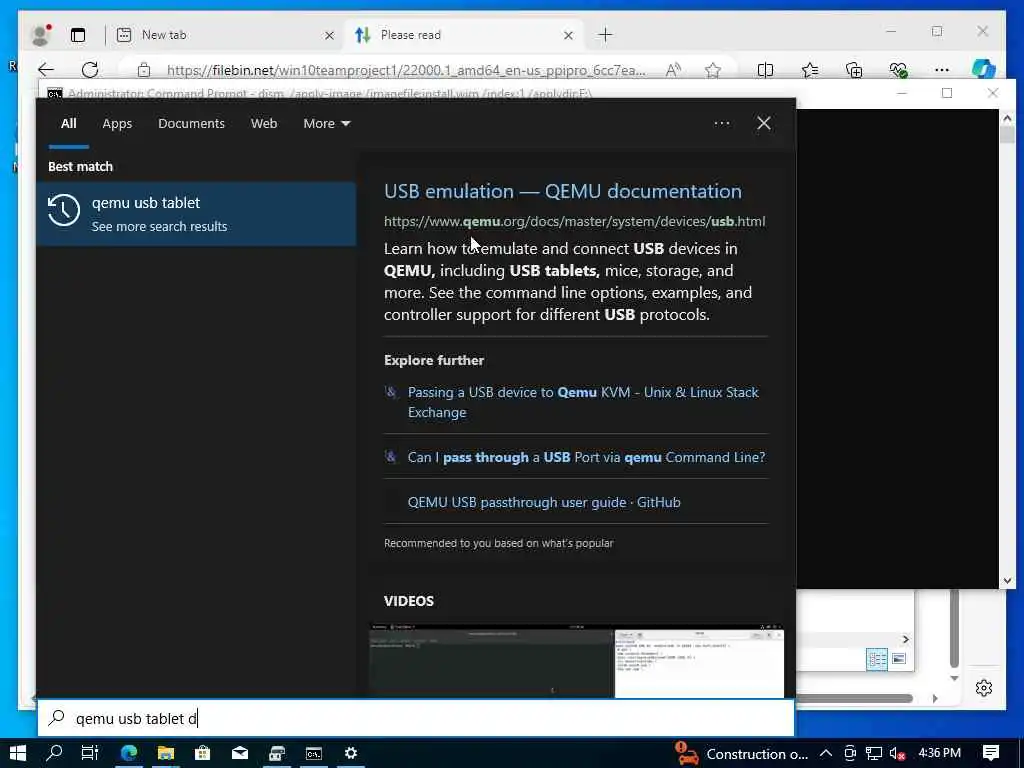Open a new Edge tab with plus button
Image resolution: width=1024 pixels, height=768 pixels.
[605, 35]
